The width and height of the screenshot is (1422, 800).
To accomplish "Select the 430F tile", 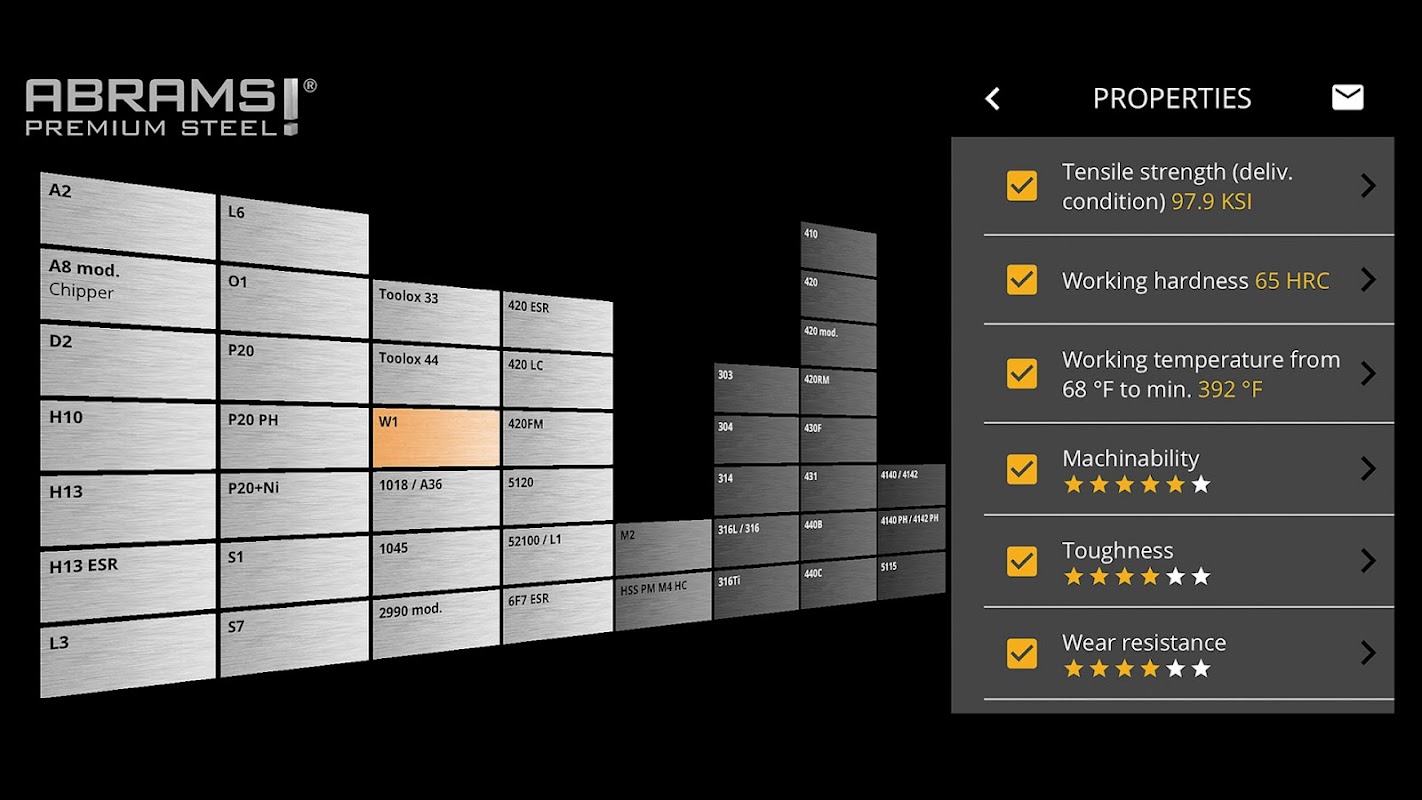I will pyautogui.click(x=838, y=441).
